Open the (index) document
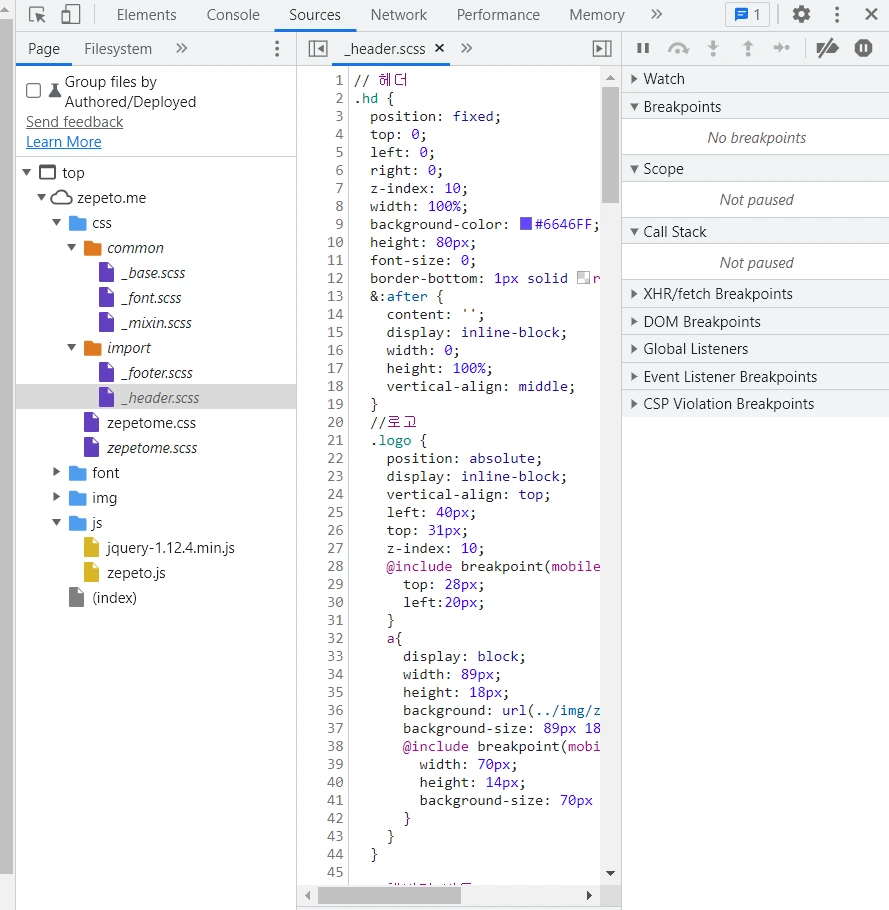 pos(114,598)
